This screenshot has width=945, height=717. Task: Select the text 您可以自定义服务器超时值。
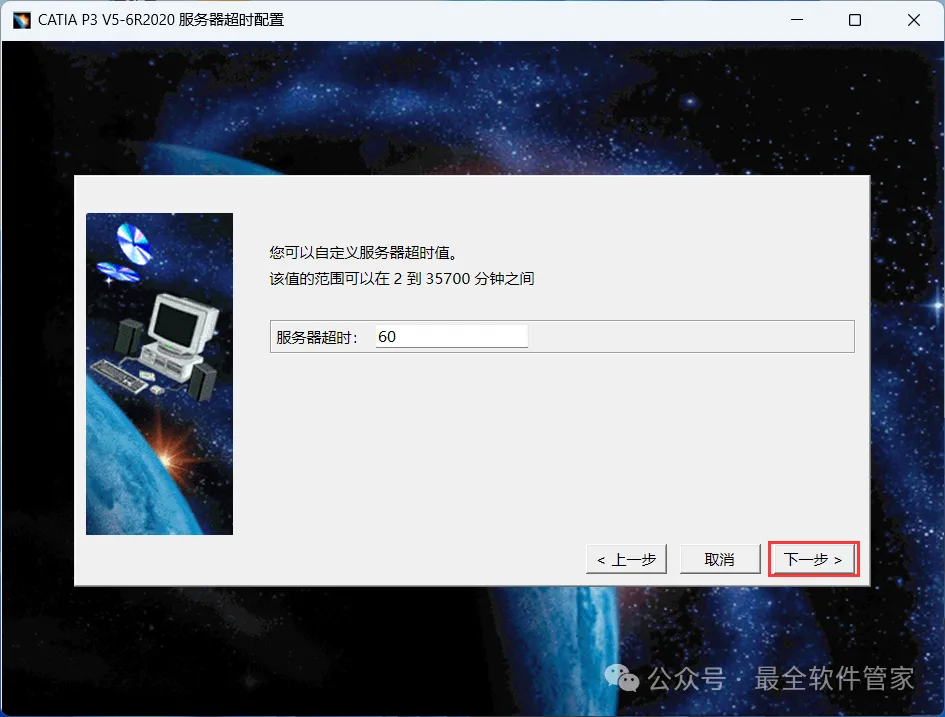click(x=363, y=252)
